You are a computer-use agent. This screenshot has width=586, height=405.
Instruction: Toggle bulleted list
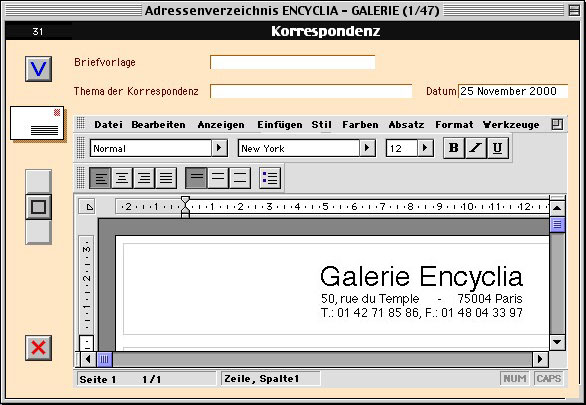coord(270,177)
